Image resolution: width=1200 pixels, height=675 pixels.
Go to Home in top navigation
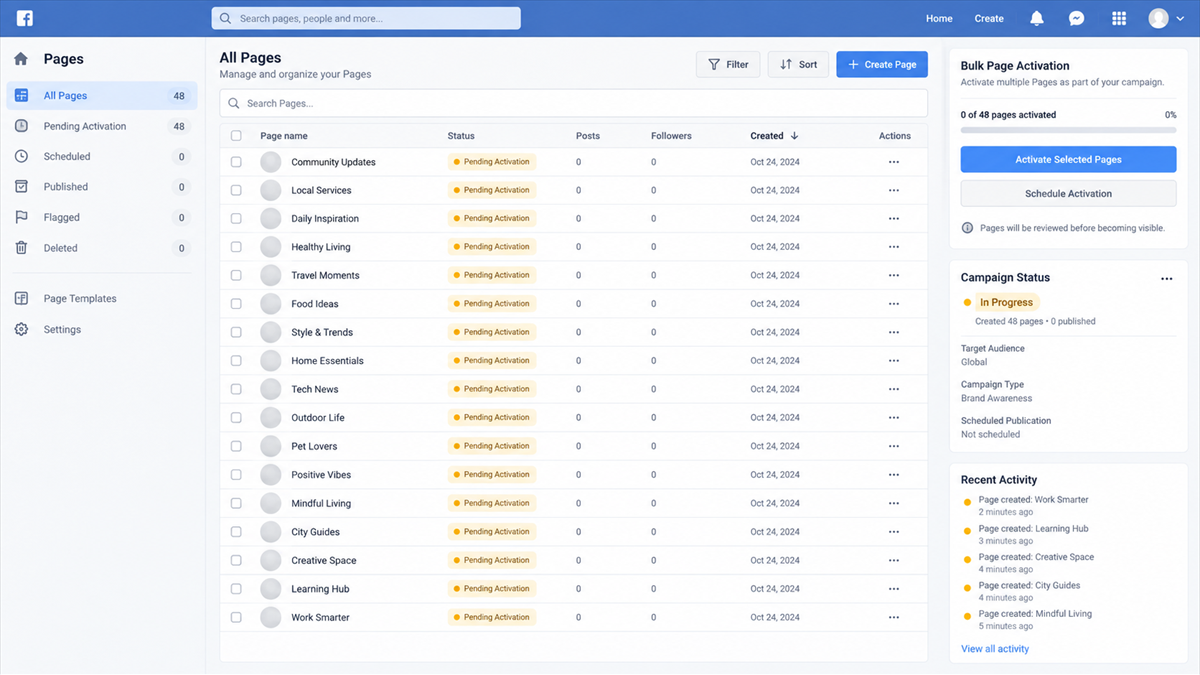tap(939, 18)
